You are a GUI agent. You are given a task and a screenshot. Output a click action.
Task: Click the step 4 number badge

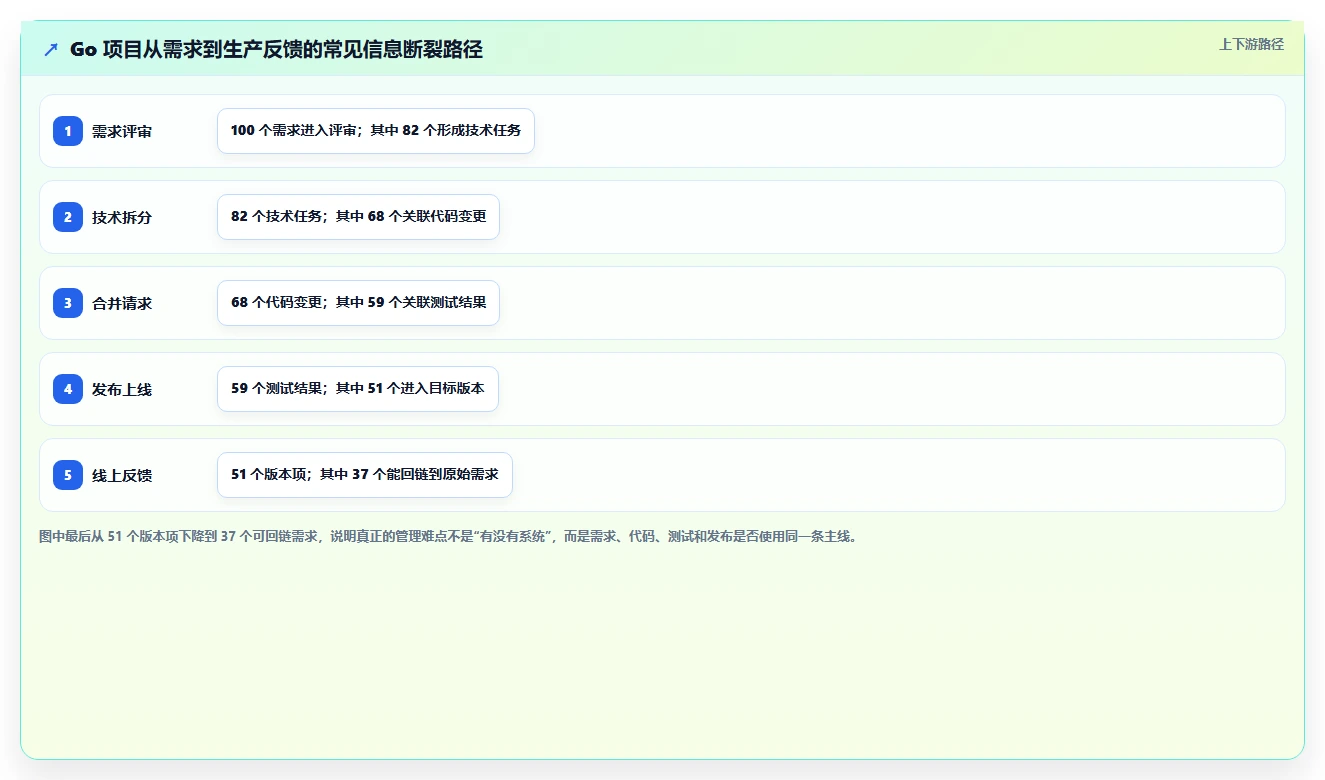click(x=68, y=389)
